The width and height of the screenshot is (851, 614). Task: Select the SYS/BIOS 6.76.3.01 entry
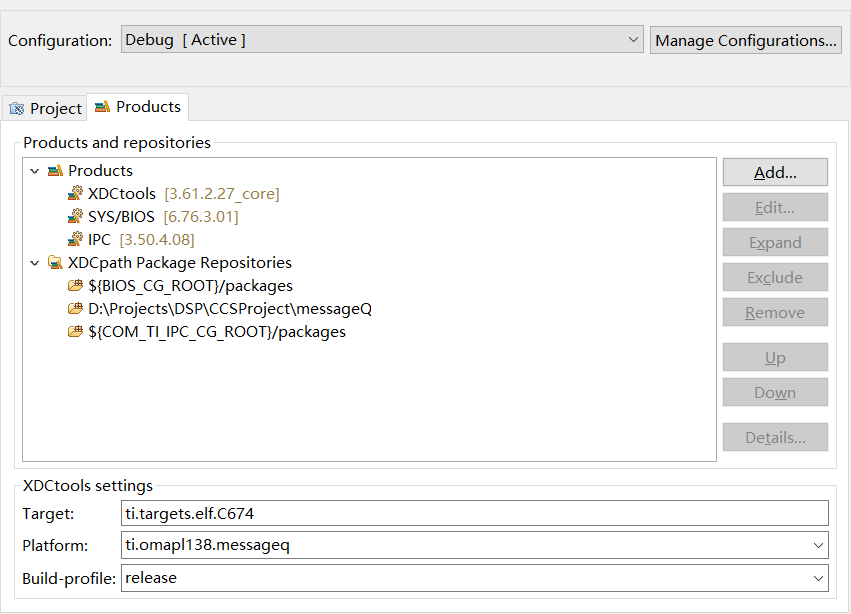(162, 217)
